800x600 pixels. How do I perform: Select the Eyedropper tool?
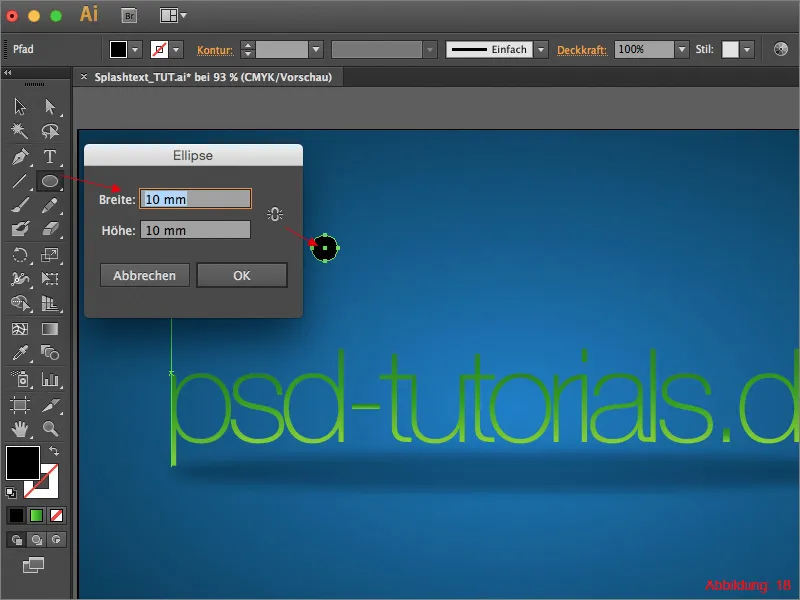click(20, 353)
